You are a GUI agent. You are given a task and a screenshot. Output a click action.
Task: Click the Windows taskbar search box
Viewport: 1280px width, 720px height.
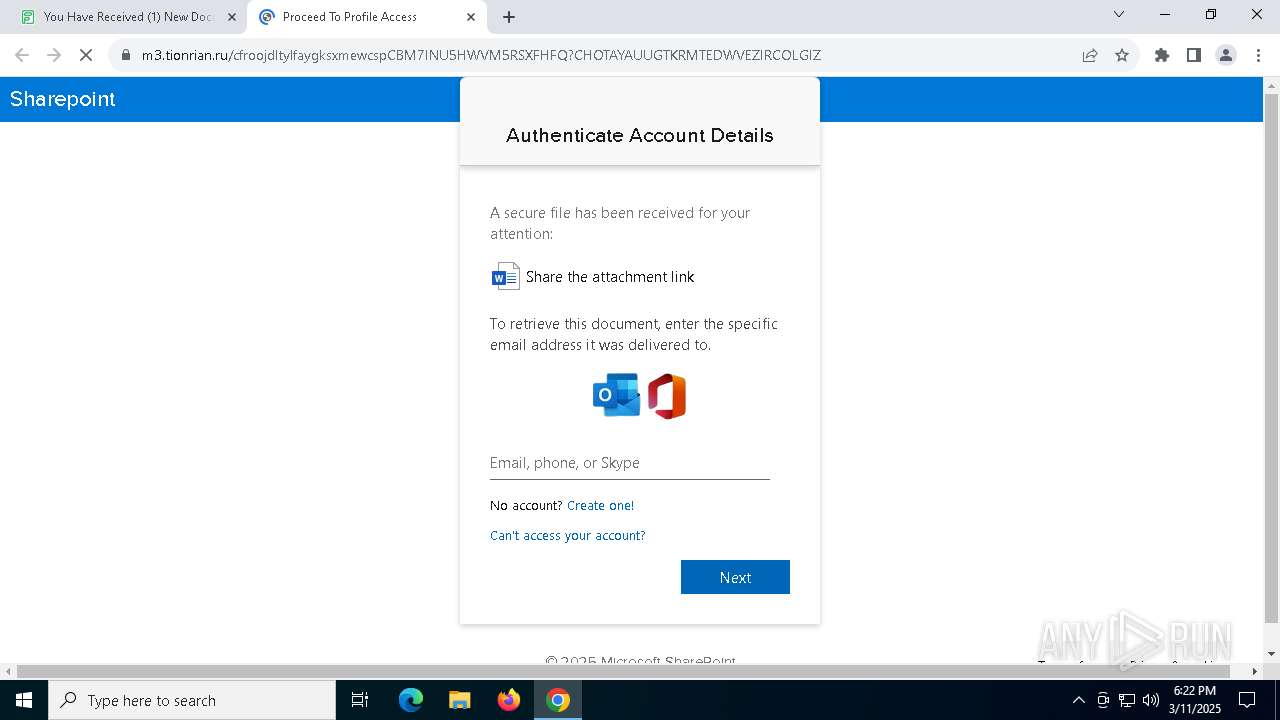(192, 700)
